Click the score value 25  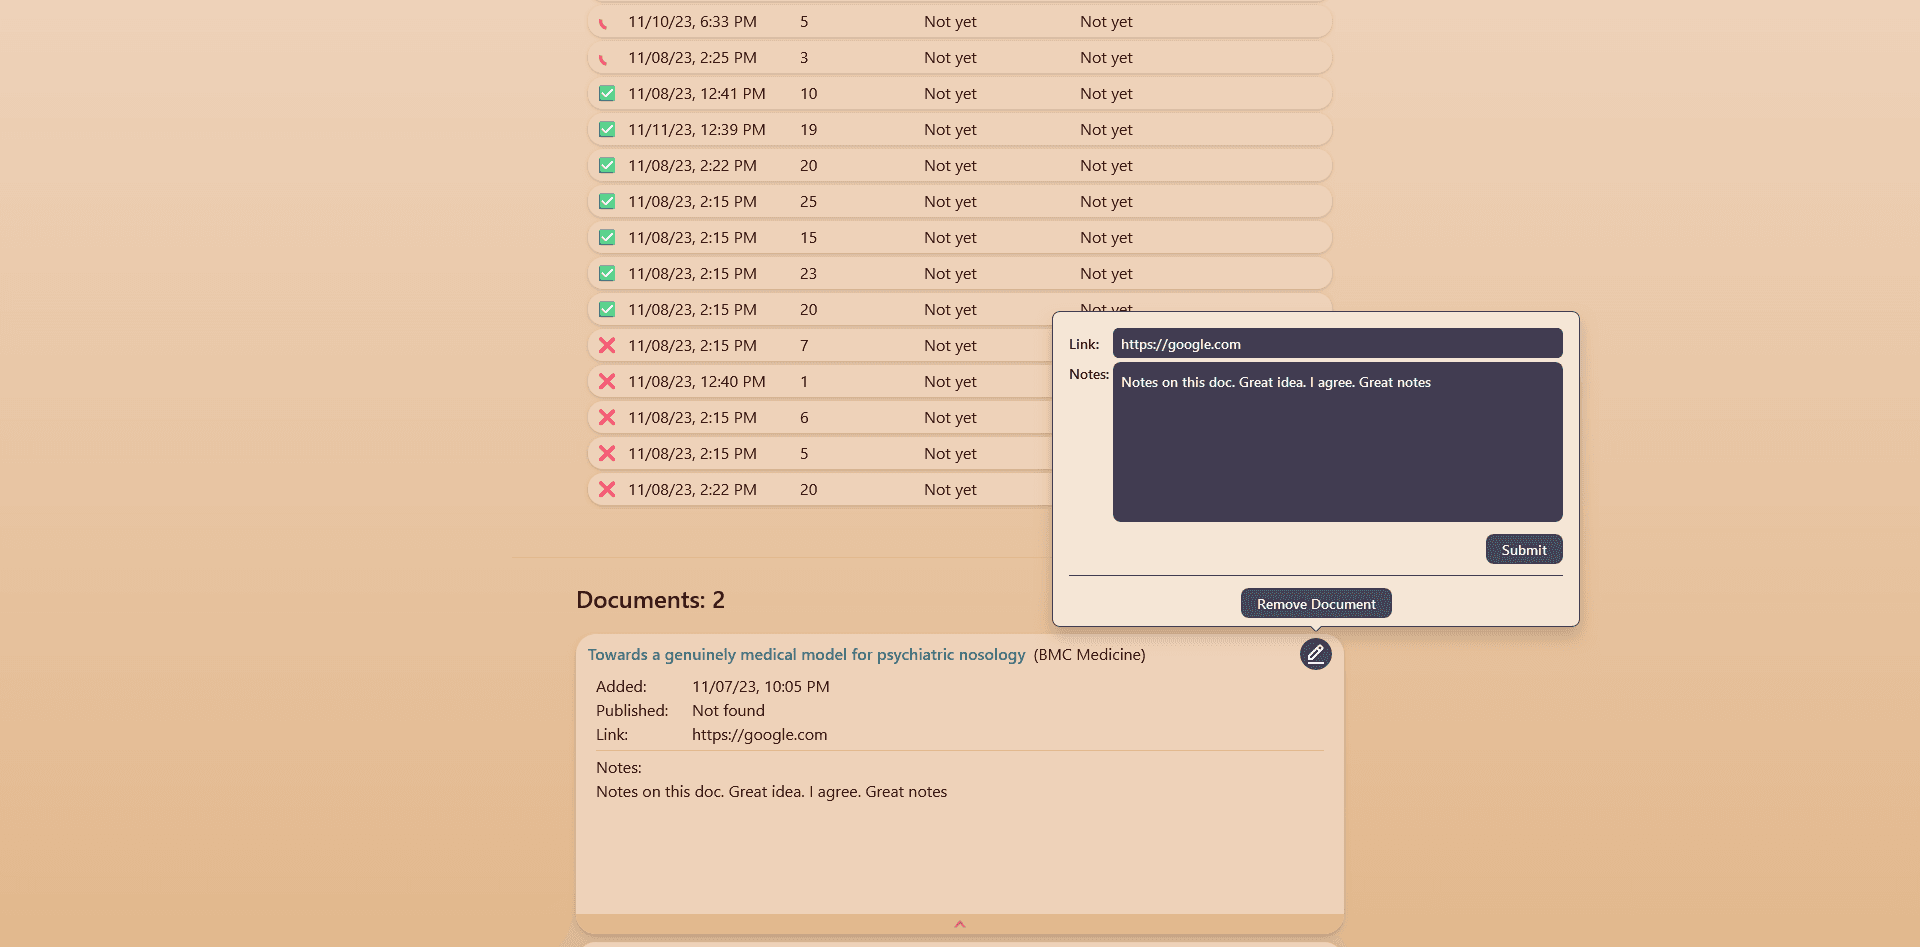click(808, 202)
